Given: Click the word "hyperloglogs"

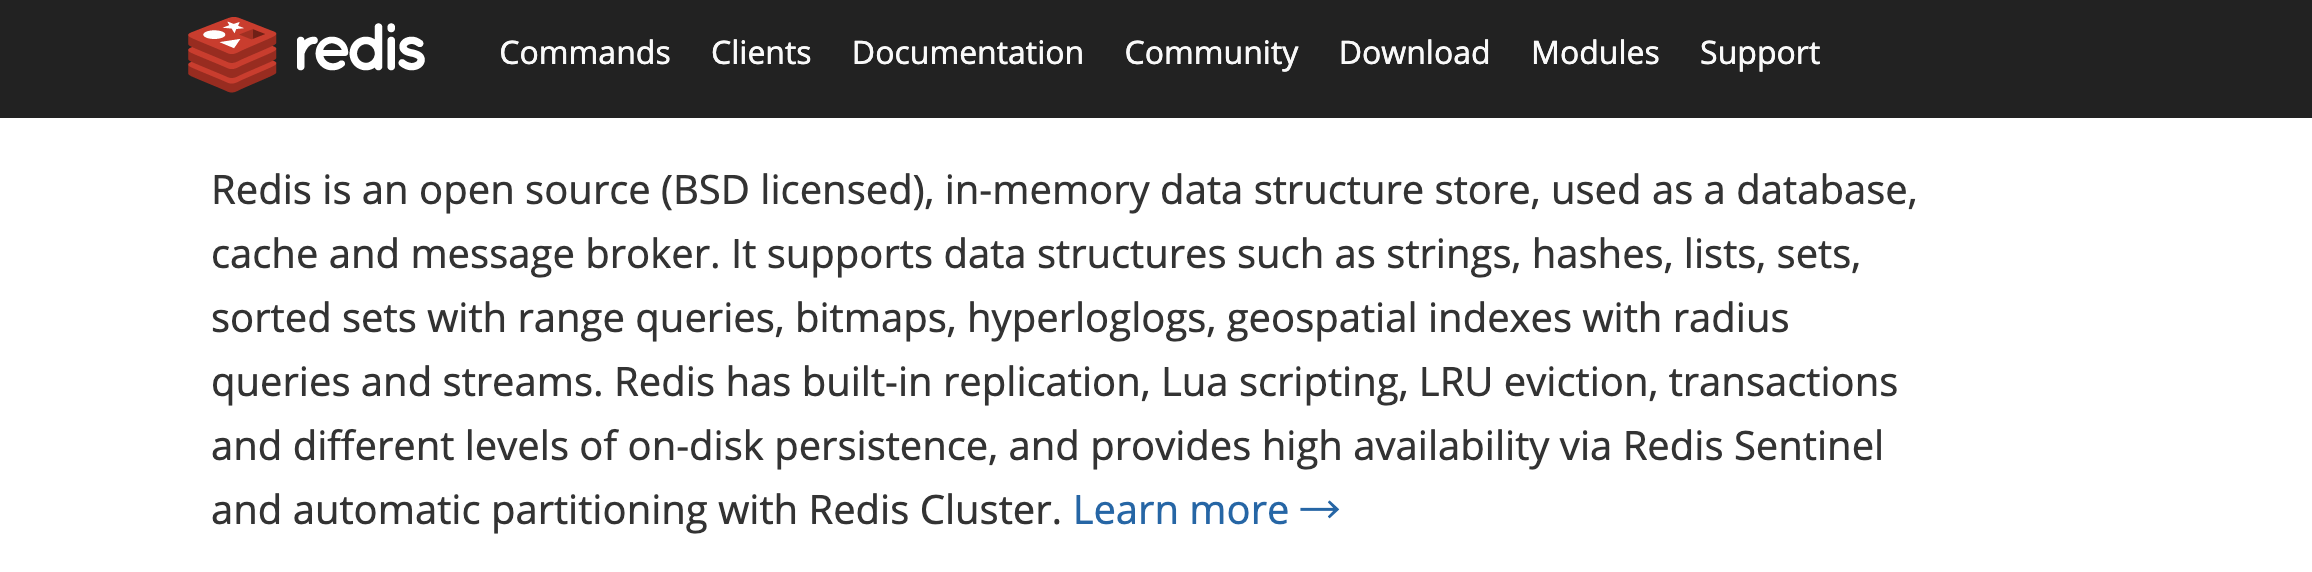Looking at the screenshot, I should click(x=1090, y=318).
